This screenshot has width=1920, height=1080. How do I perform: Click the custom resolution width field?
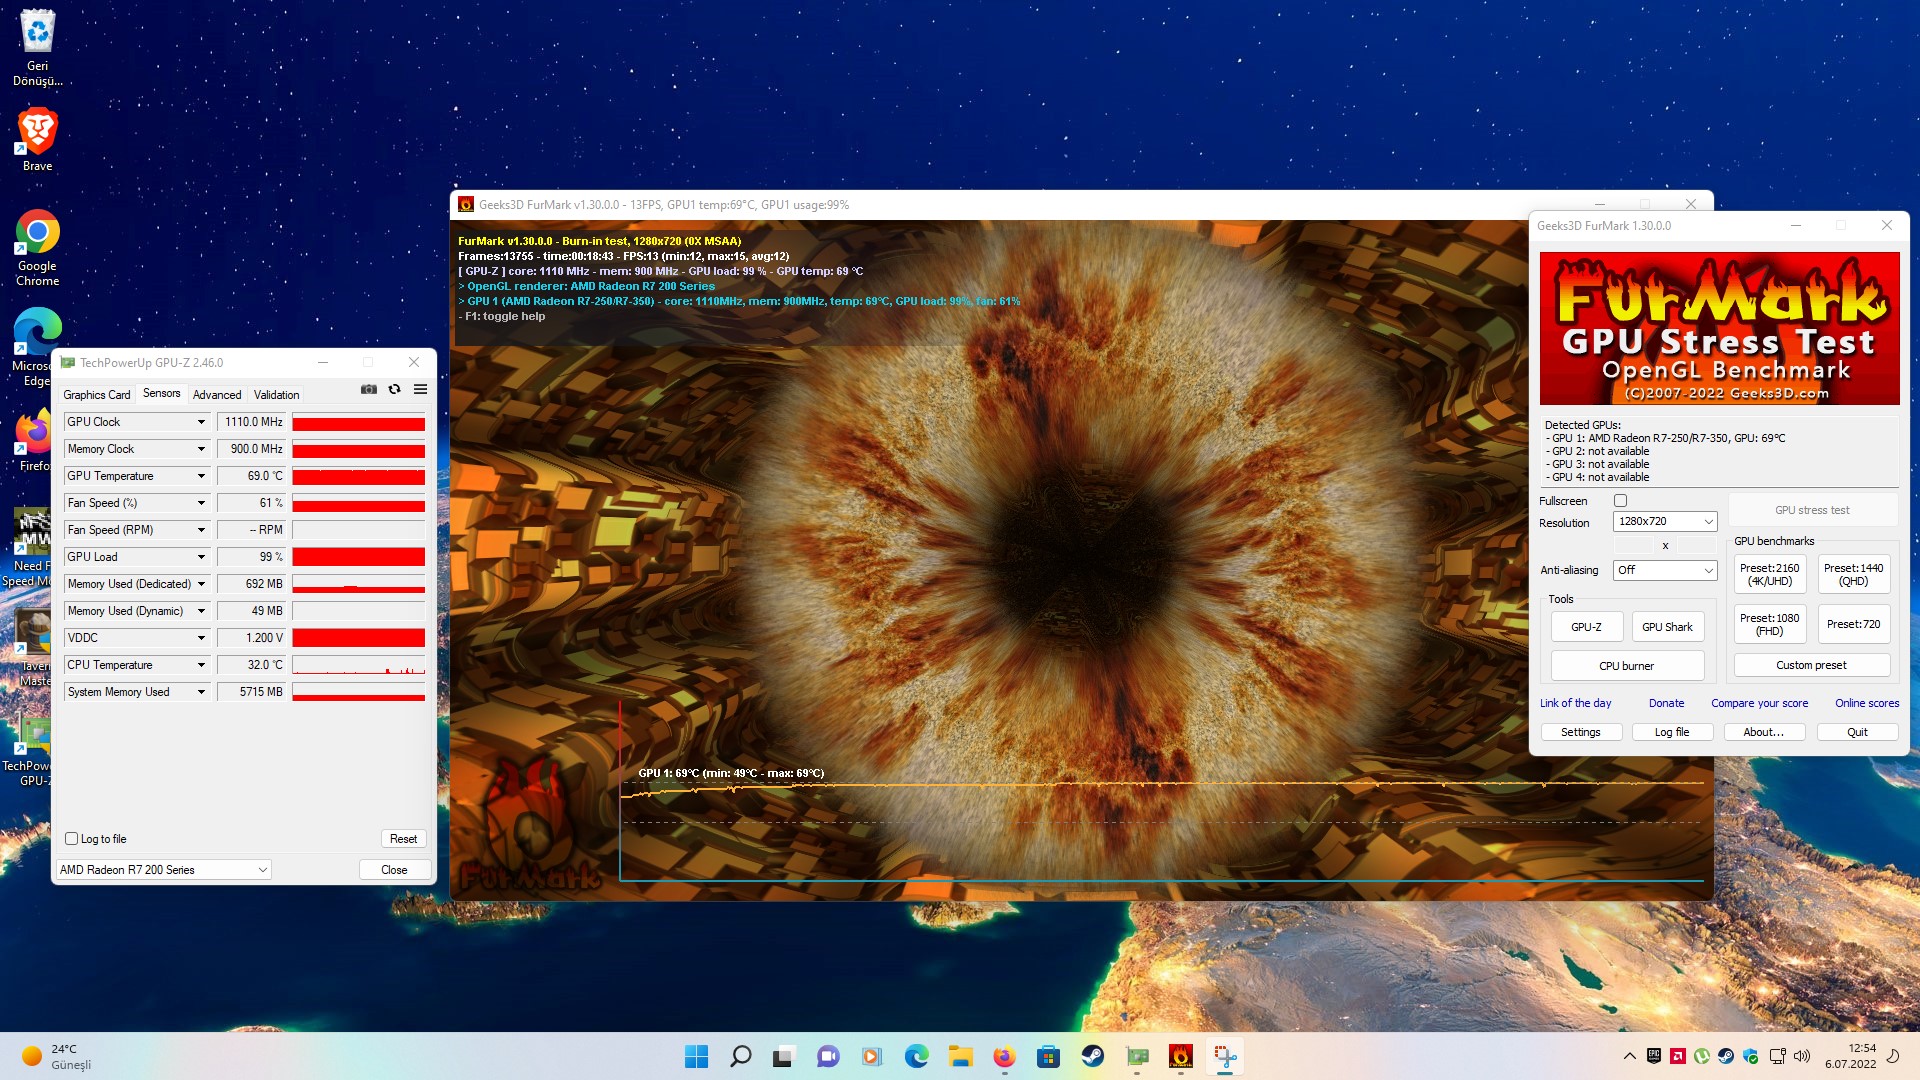tap(1634, 546)
